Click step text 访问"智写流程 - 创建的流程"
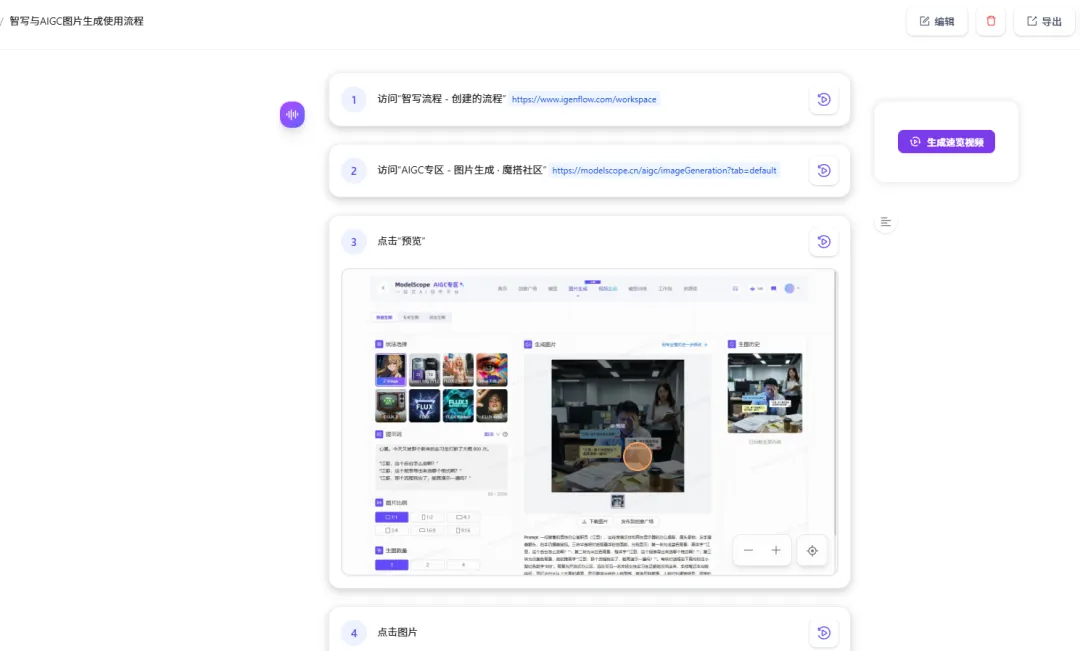This screenshot has height=651, width=1080. (x=442, y=99)
